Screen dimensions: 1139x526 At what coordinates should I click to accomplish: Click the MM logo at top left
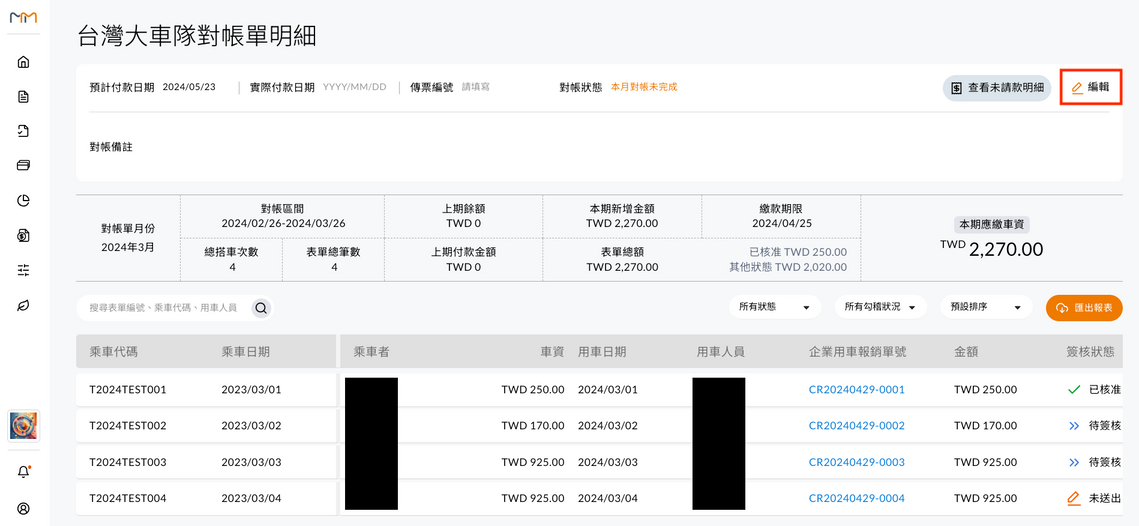click(23, 18)
